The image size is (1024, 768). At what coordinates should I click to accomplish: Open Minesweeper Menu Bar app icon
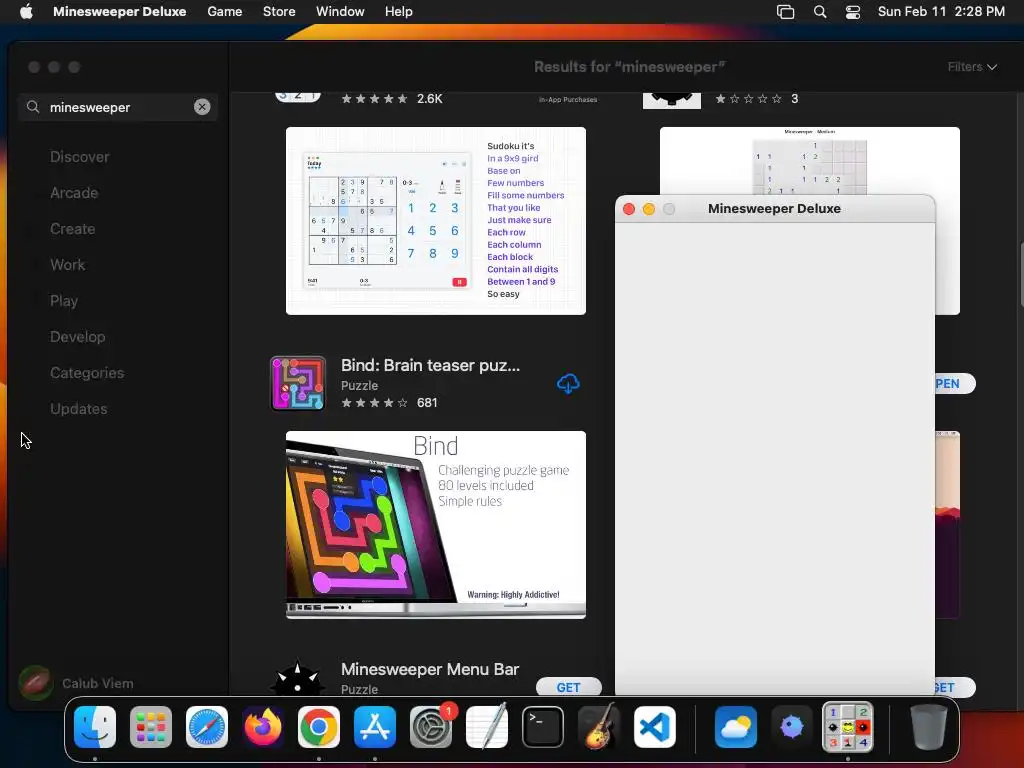click(x=298, y=678)
